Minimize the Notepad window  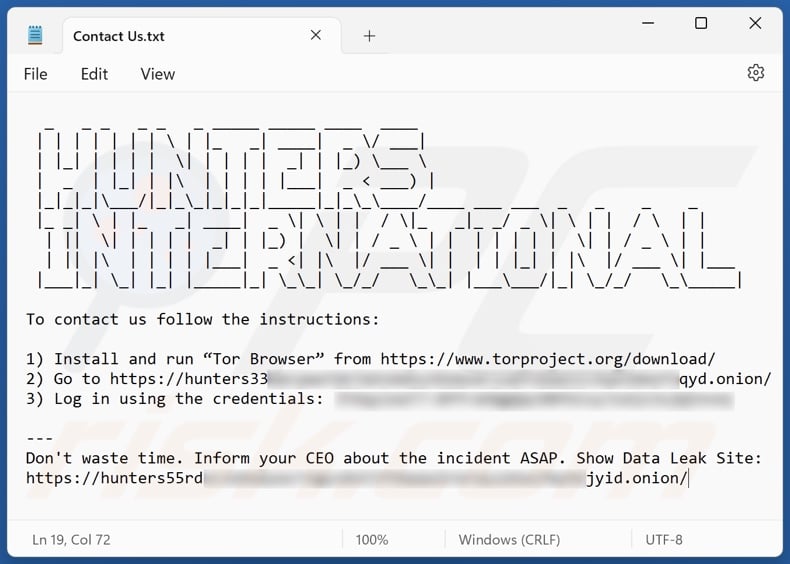click(x=648, y=23)
